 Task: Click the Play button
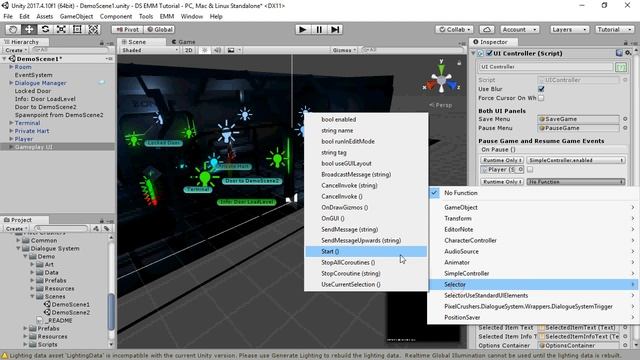(302, 29)
